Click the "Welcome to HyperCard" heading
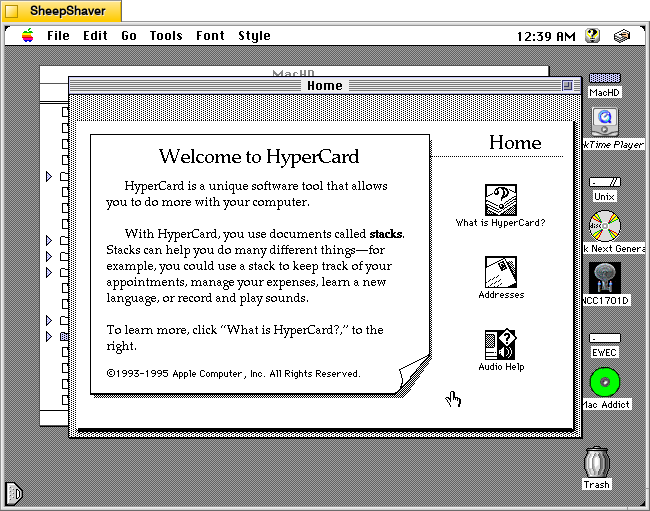The image size is (650, 511). [259, 156]
